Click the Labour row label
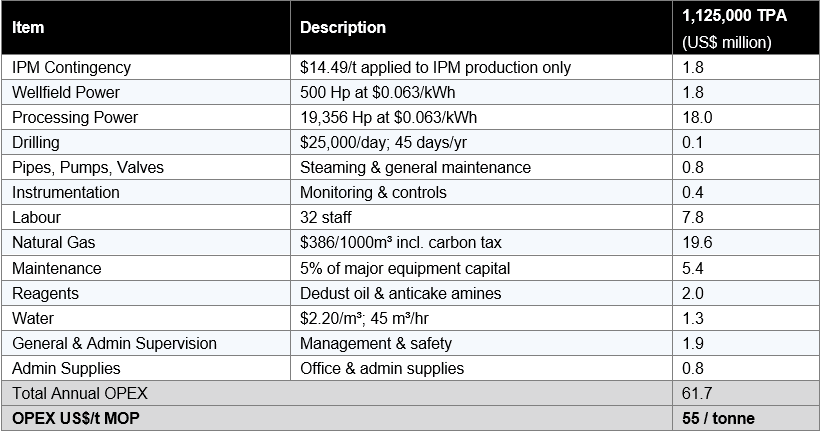This screenshot has height=431, width=821. [37, 218]
